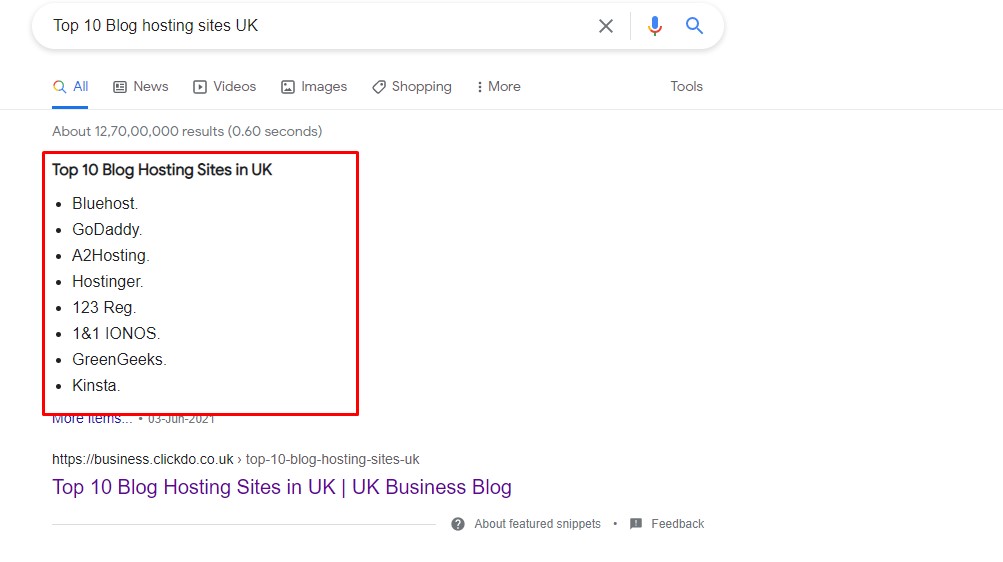Clear the search query with X icon
This screenshot has height=562, width=1003.
(x=605, y=26)
